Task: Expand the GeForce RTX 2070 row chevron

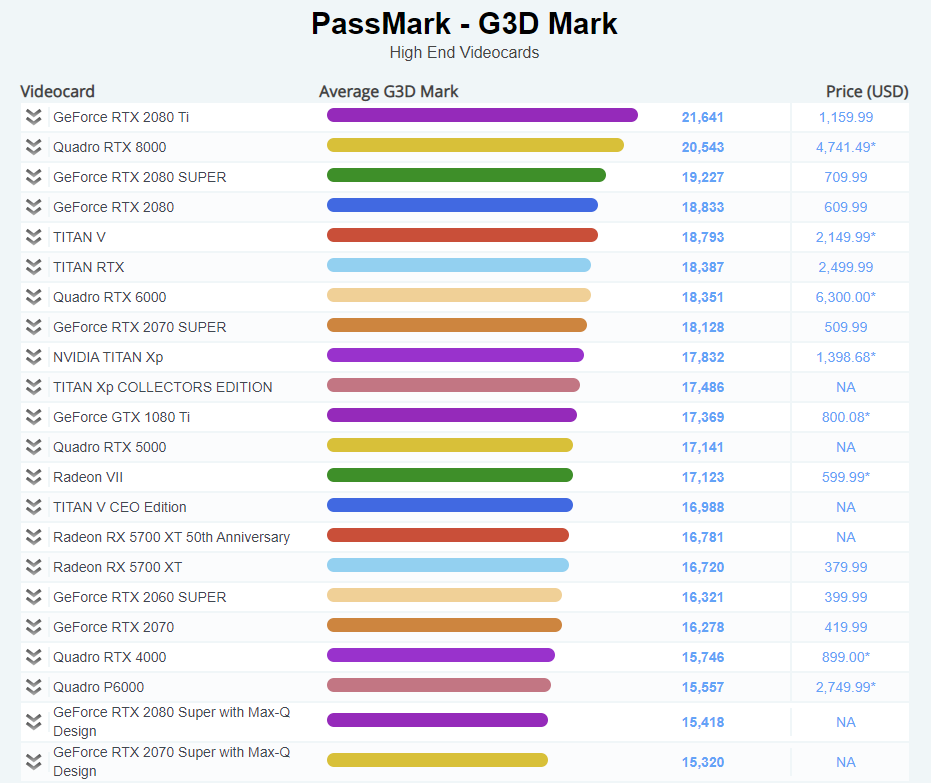Action: point(34,627)
